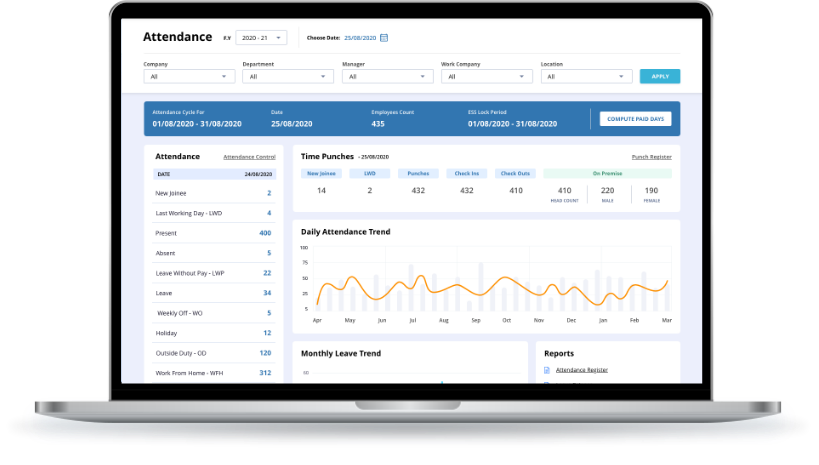Click the COMPUTE PAID DAYS button

tap(635, 119)
